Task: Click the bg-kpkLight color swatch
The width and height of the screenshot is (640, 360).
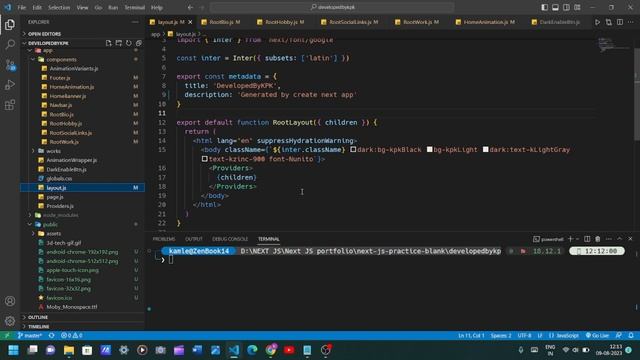Action: [429, 149]
